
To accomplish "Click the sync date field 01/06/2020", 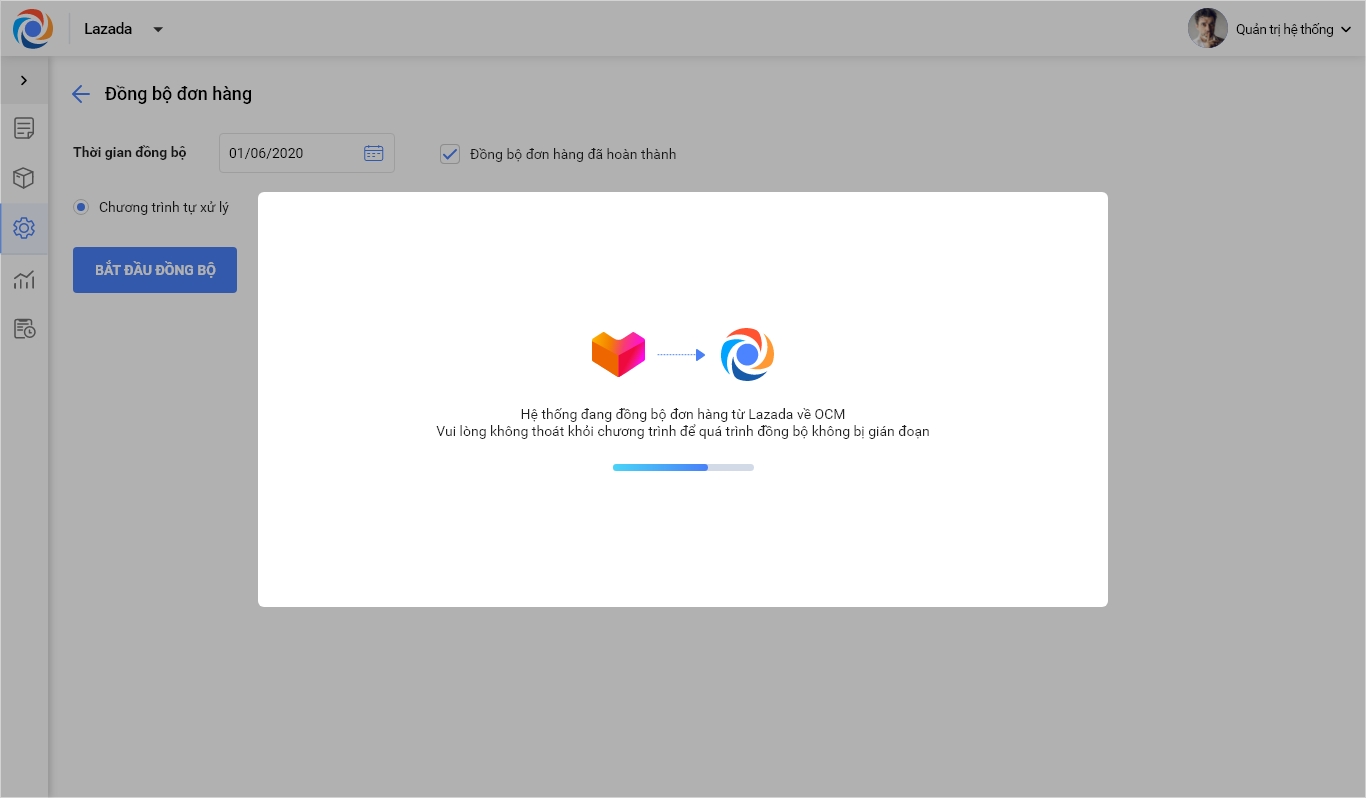I will [307, 153].
